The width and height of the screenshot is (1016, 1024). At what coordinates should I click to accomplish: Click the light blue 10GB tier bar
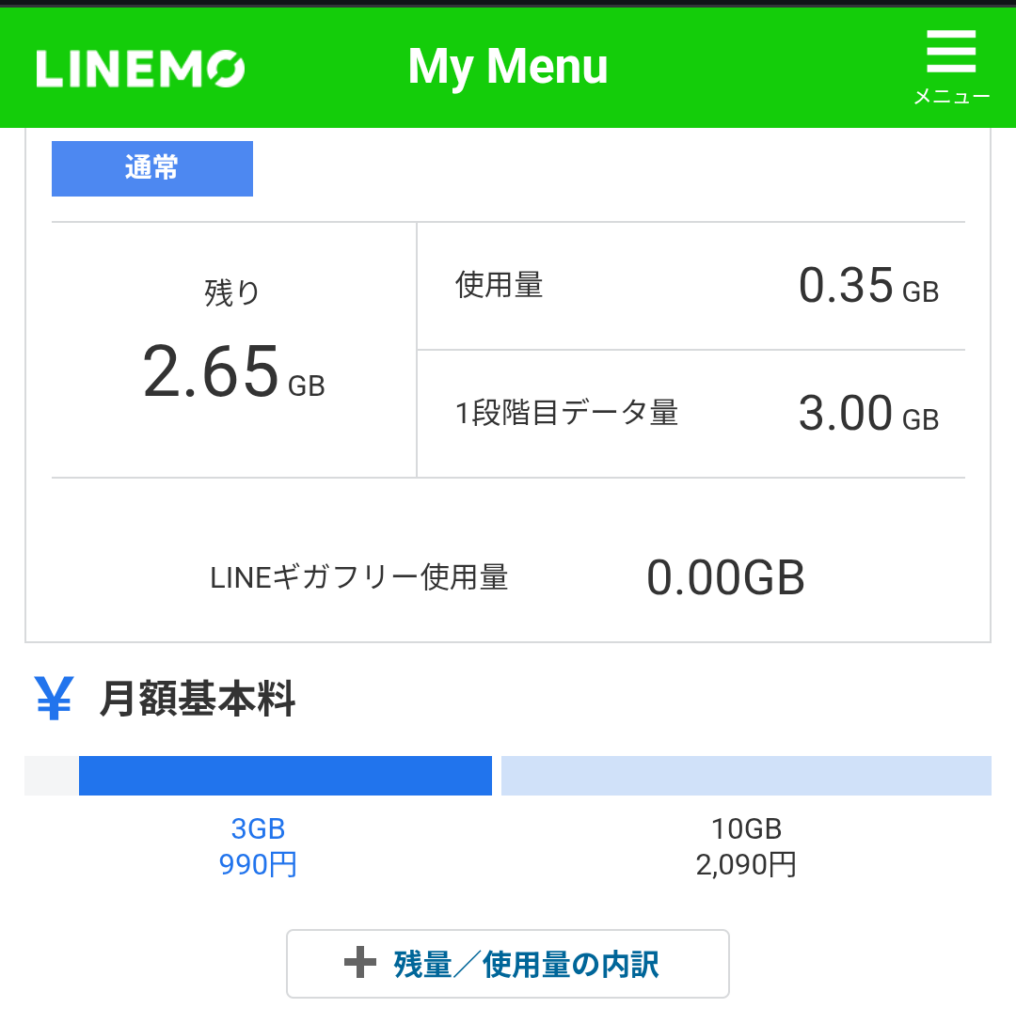pyautogui.click(x=746, y=776)
